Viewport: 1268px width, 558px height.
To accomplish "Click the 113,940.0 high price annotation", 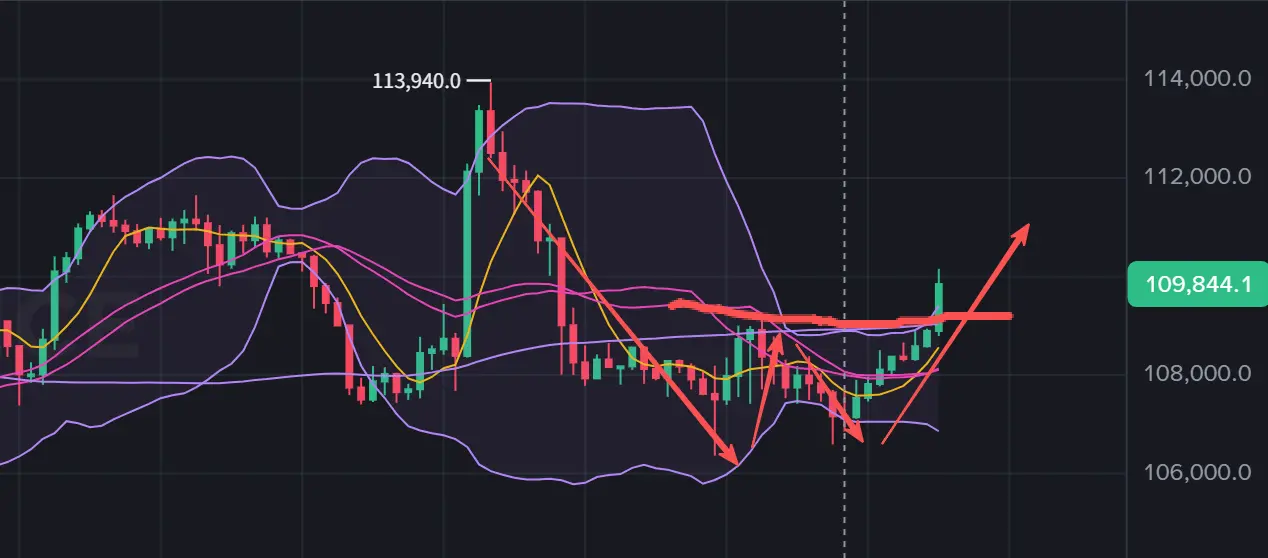I will (416, 81).
